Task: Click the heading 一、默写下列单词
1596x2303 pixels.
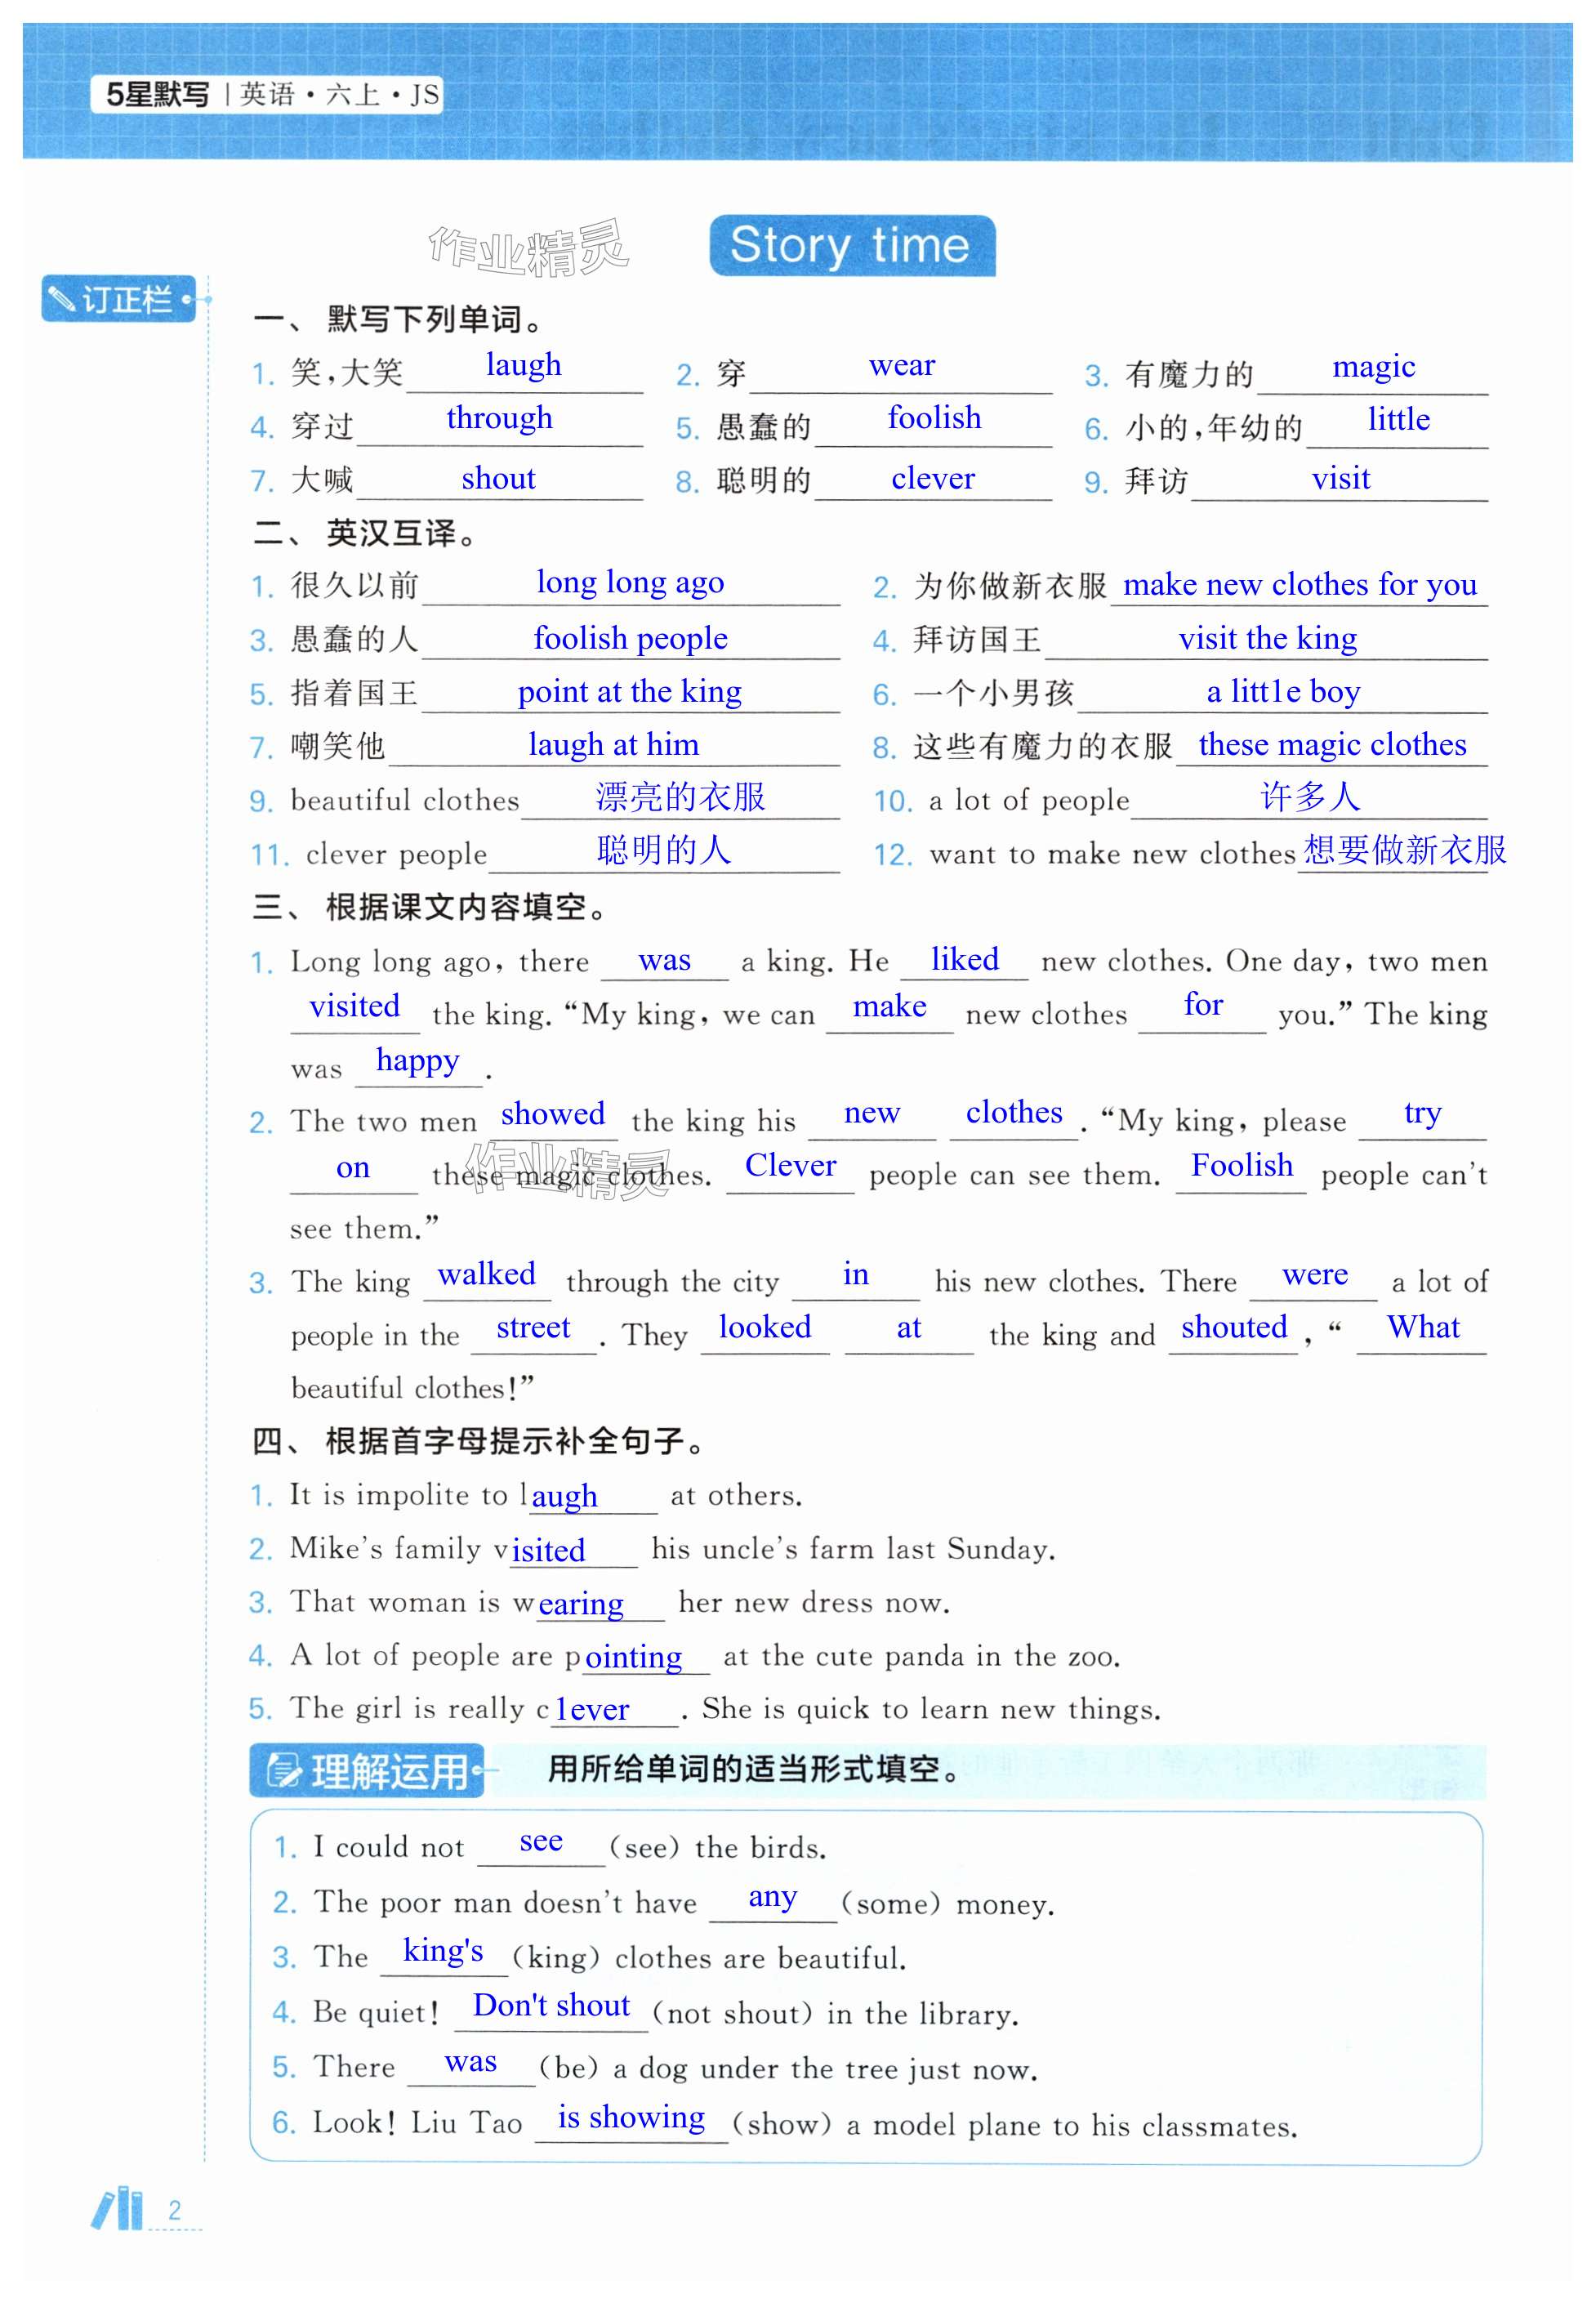Action: pyautogui.click(x=399, y=320)
